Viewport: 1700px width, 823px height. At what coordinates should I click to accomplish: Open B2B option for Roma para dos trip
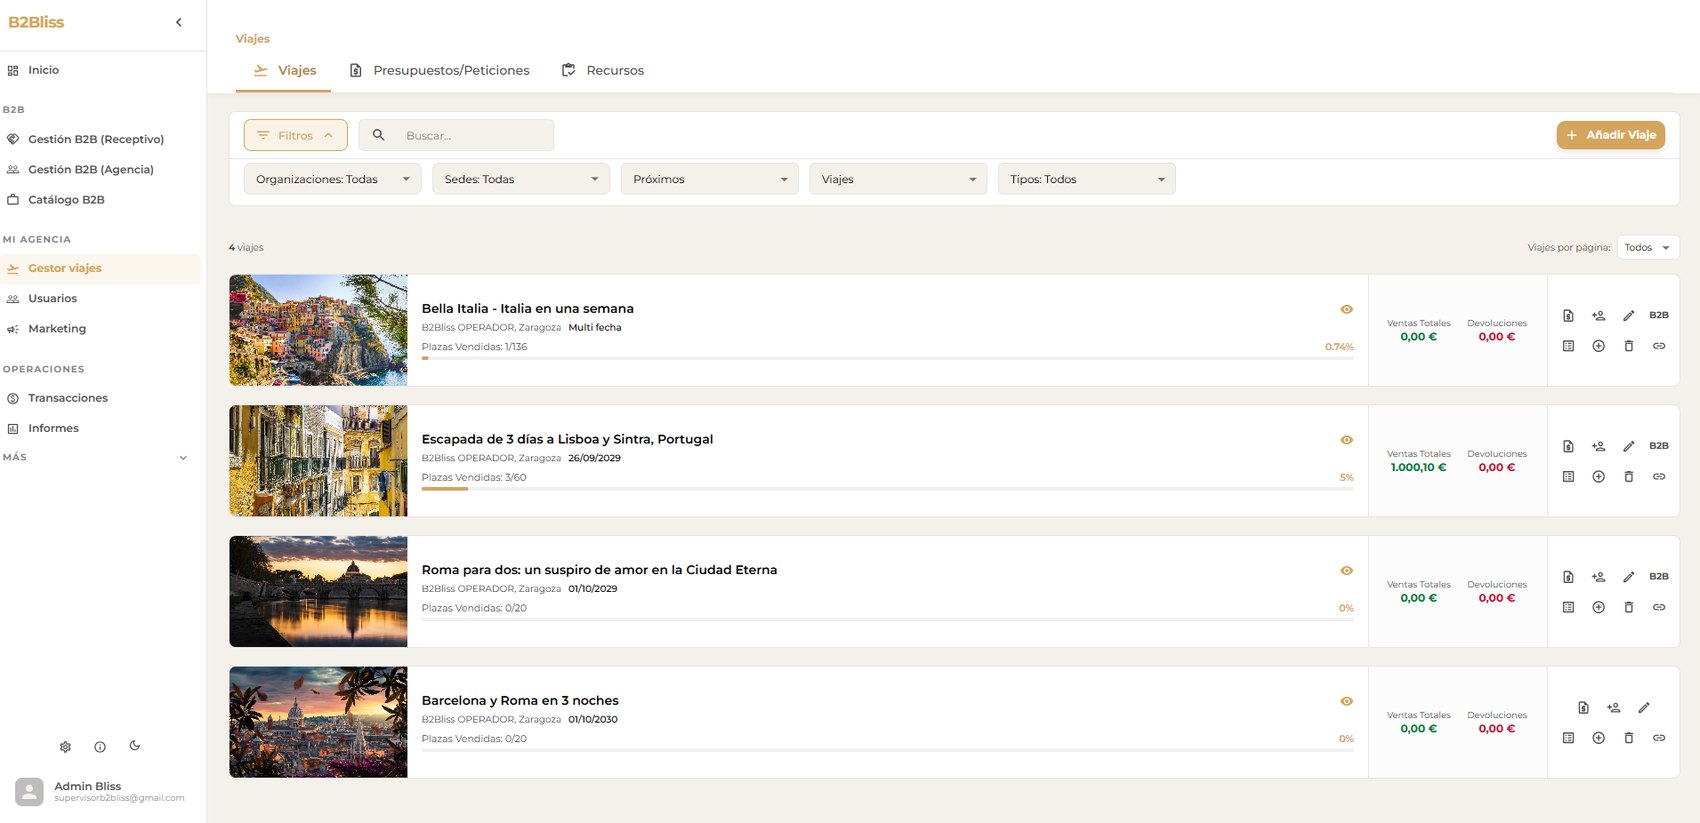(x=1658, y=576)
